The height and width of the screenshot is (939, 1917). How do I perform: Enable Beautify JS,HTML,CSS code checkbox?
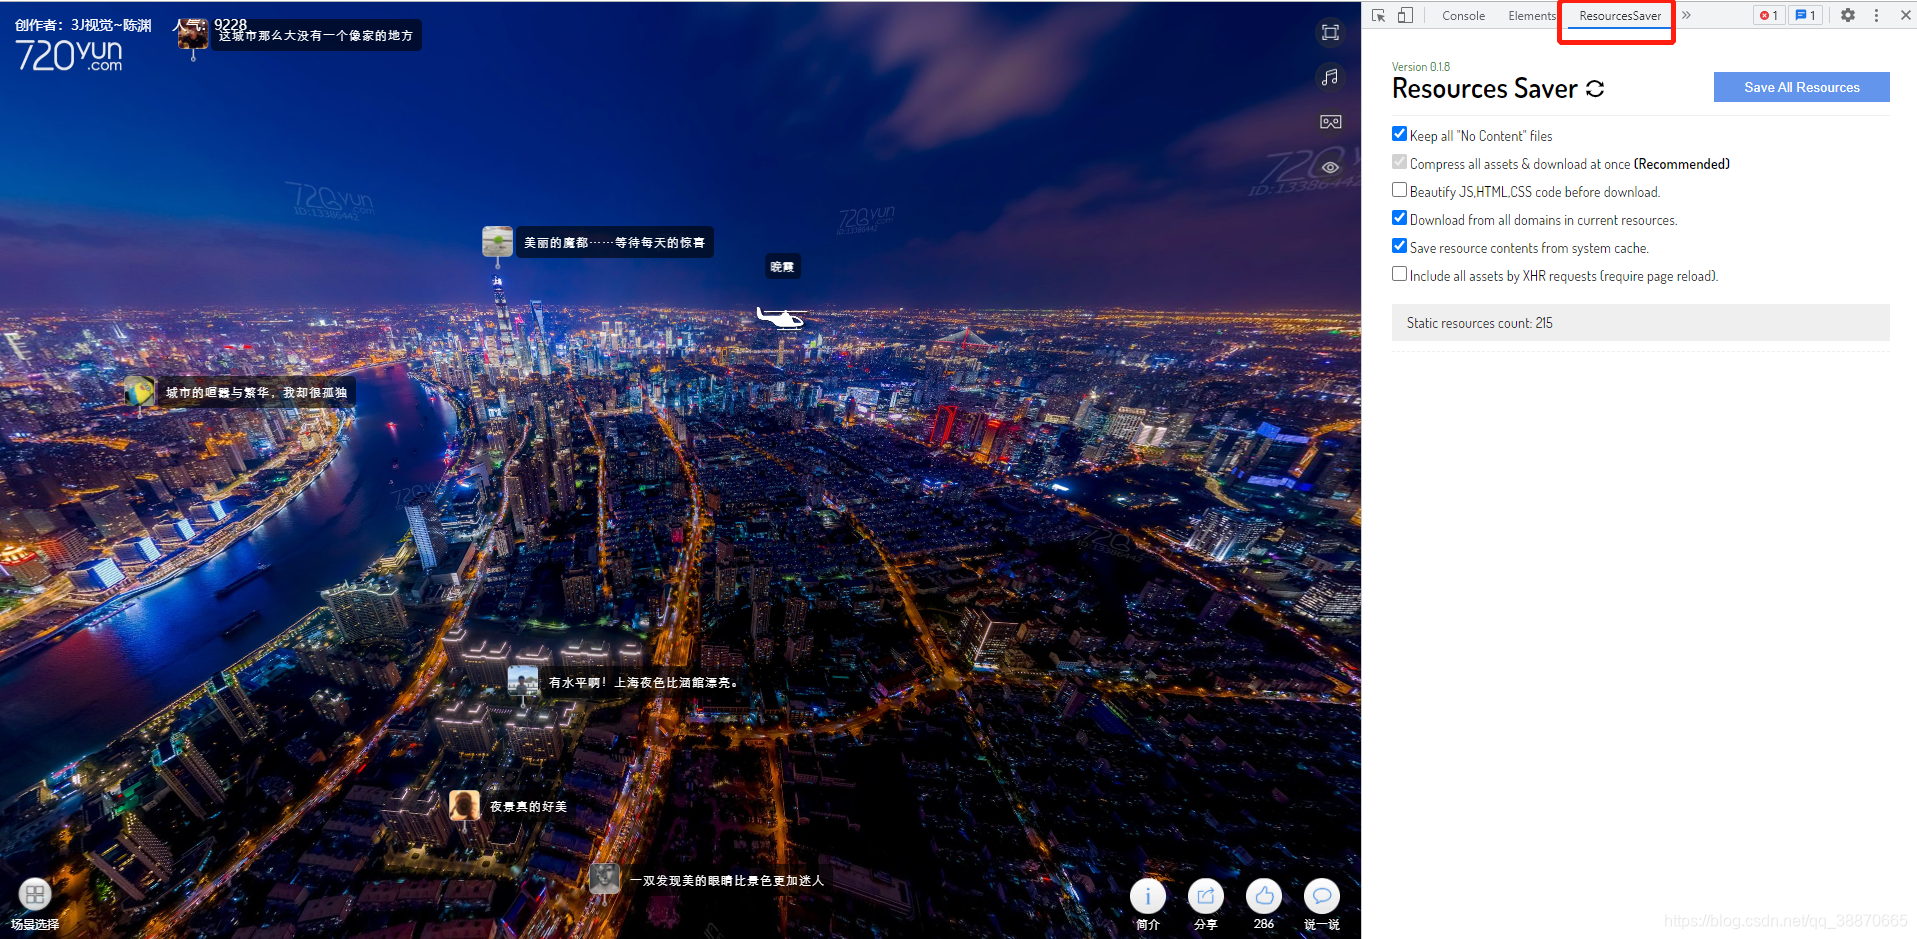[1399, 190]
